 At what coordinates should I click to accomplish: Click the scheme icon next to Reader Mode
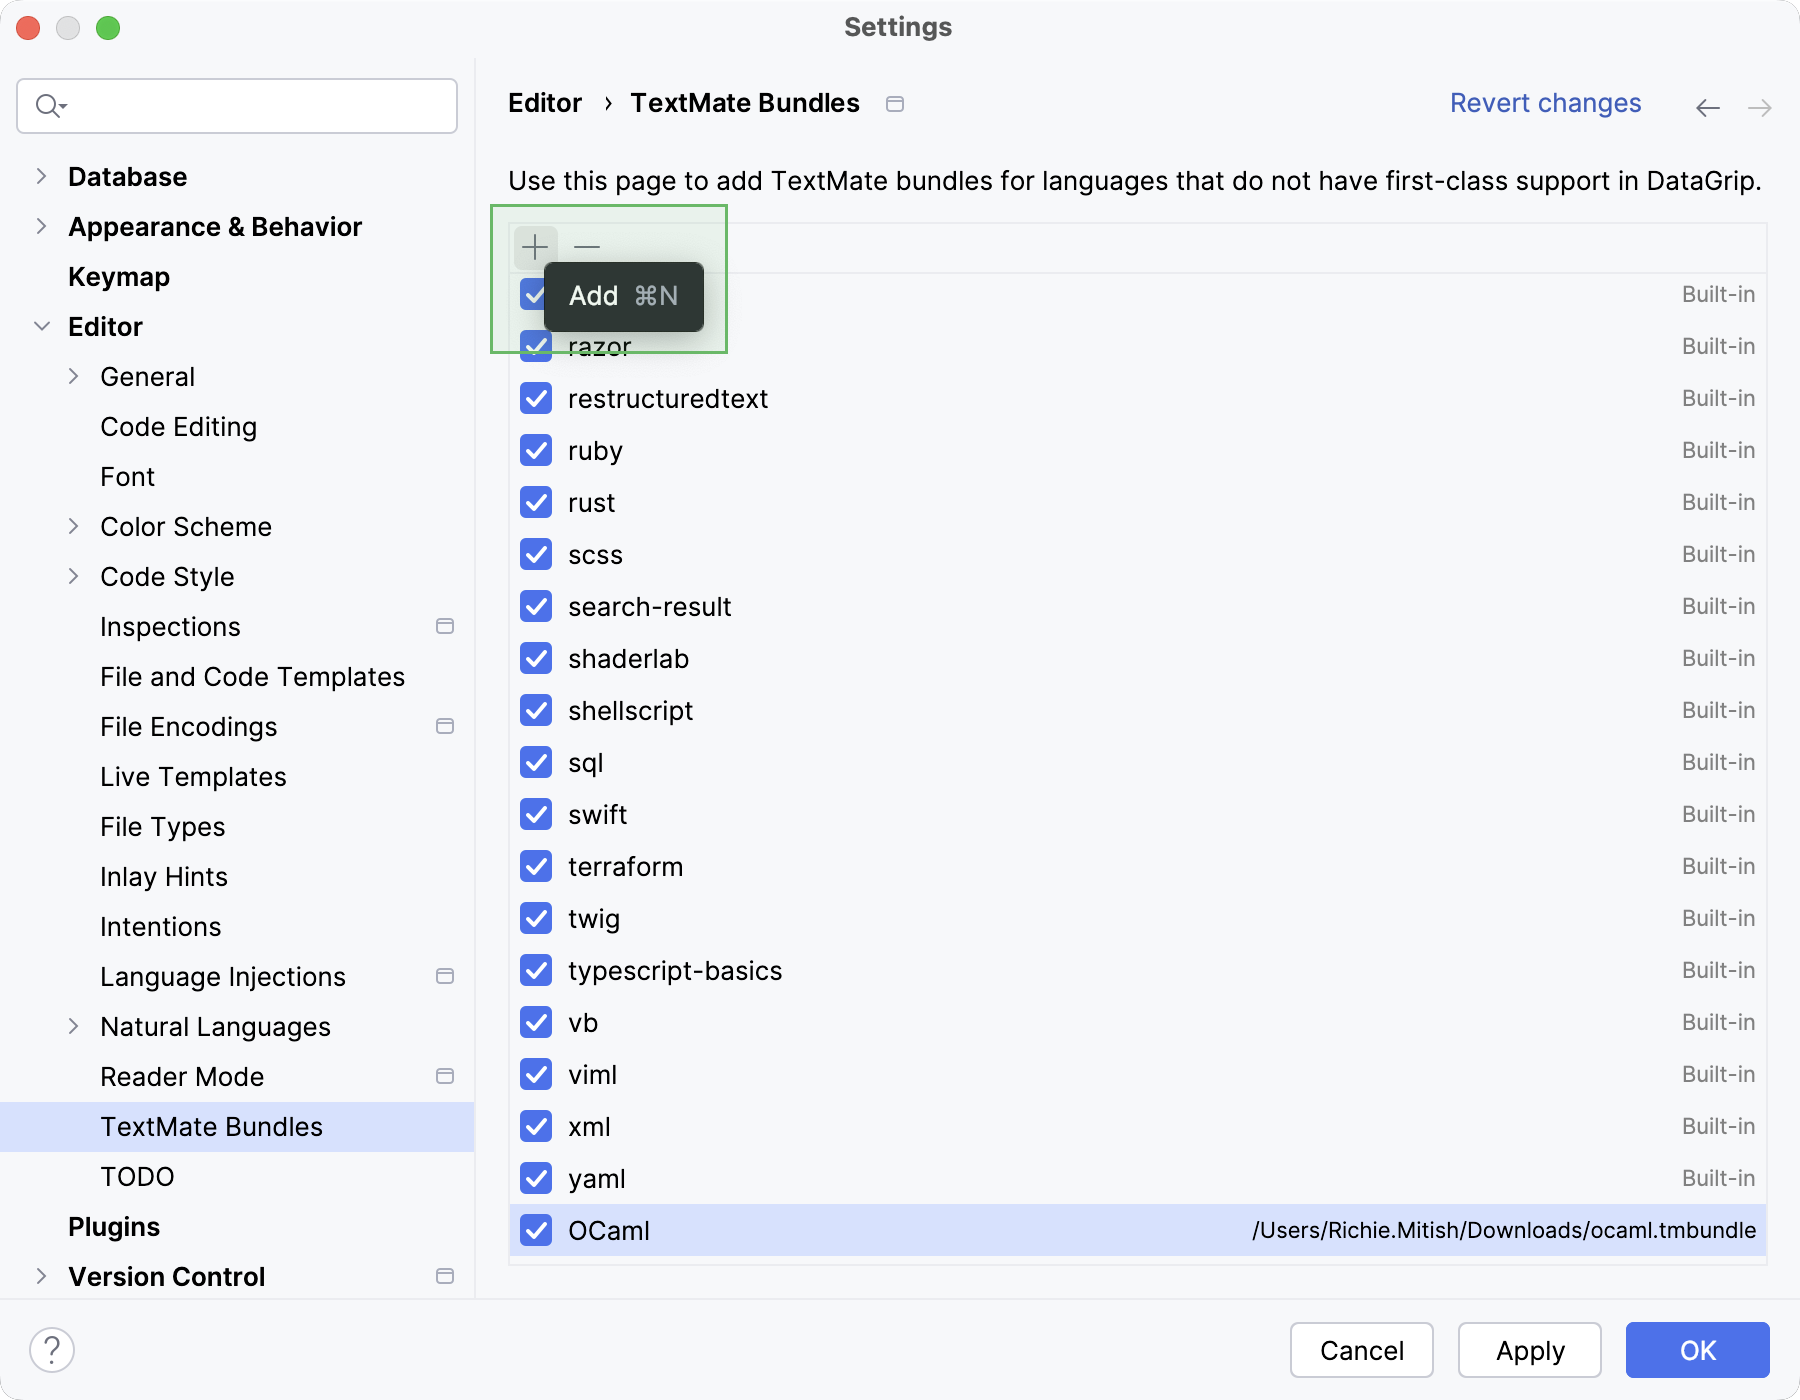coord(445,1076)
